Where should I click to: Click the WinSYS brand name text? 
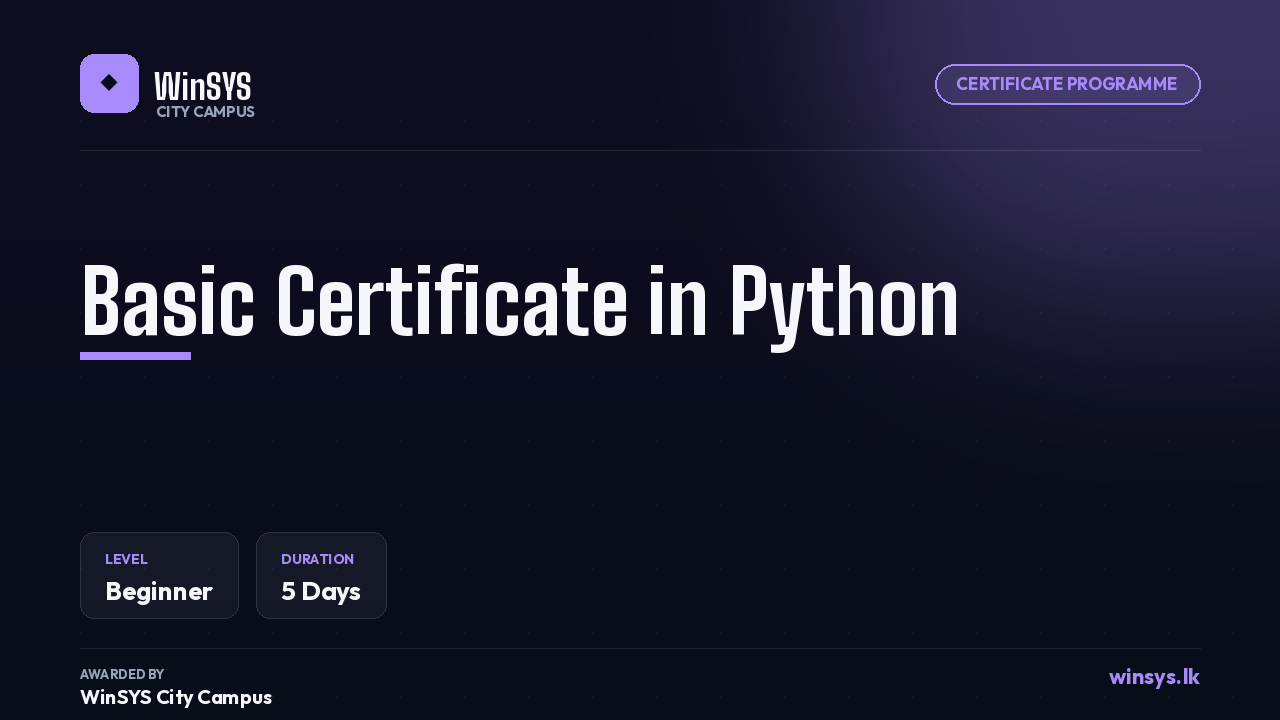tap(203, 87)
